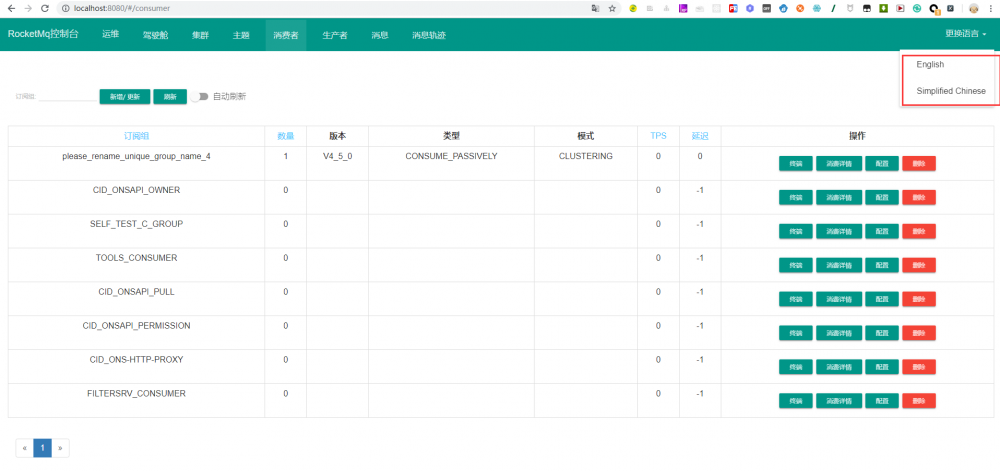Click the 新增/更新 button

click(x=125, y=97)
